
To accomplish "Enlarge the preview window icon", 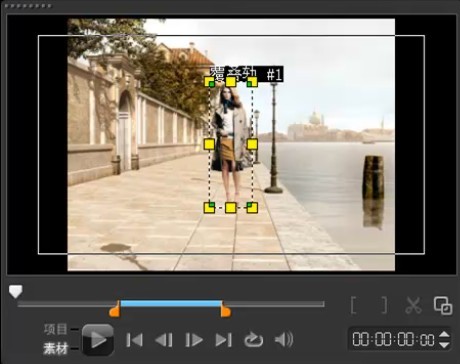I will tap(443, 305).
